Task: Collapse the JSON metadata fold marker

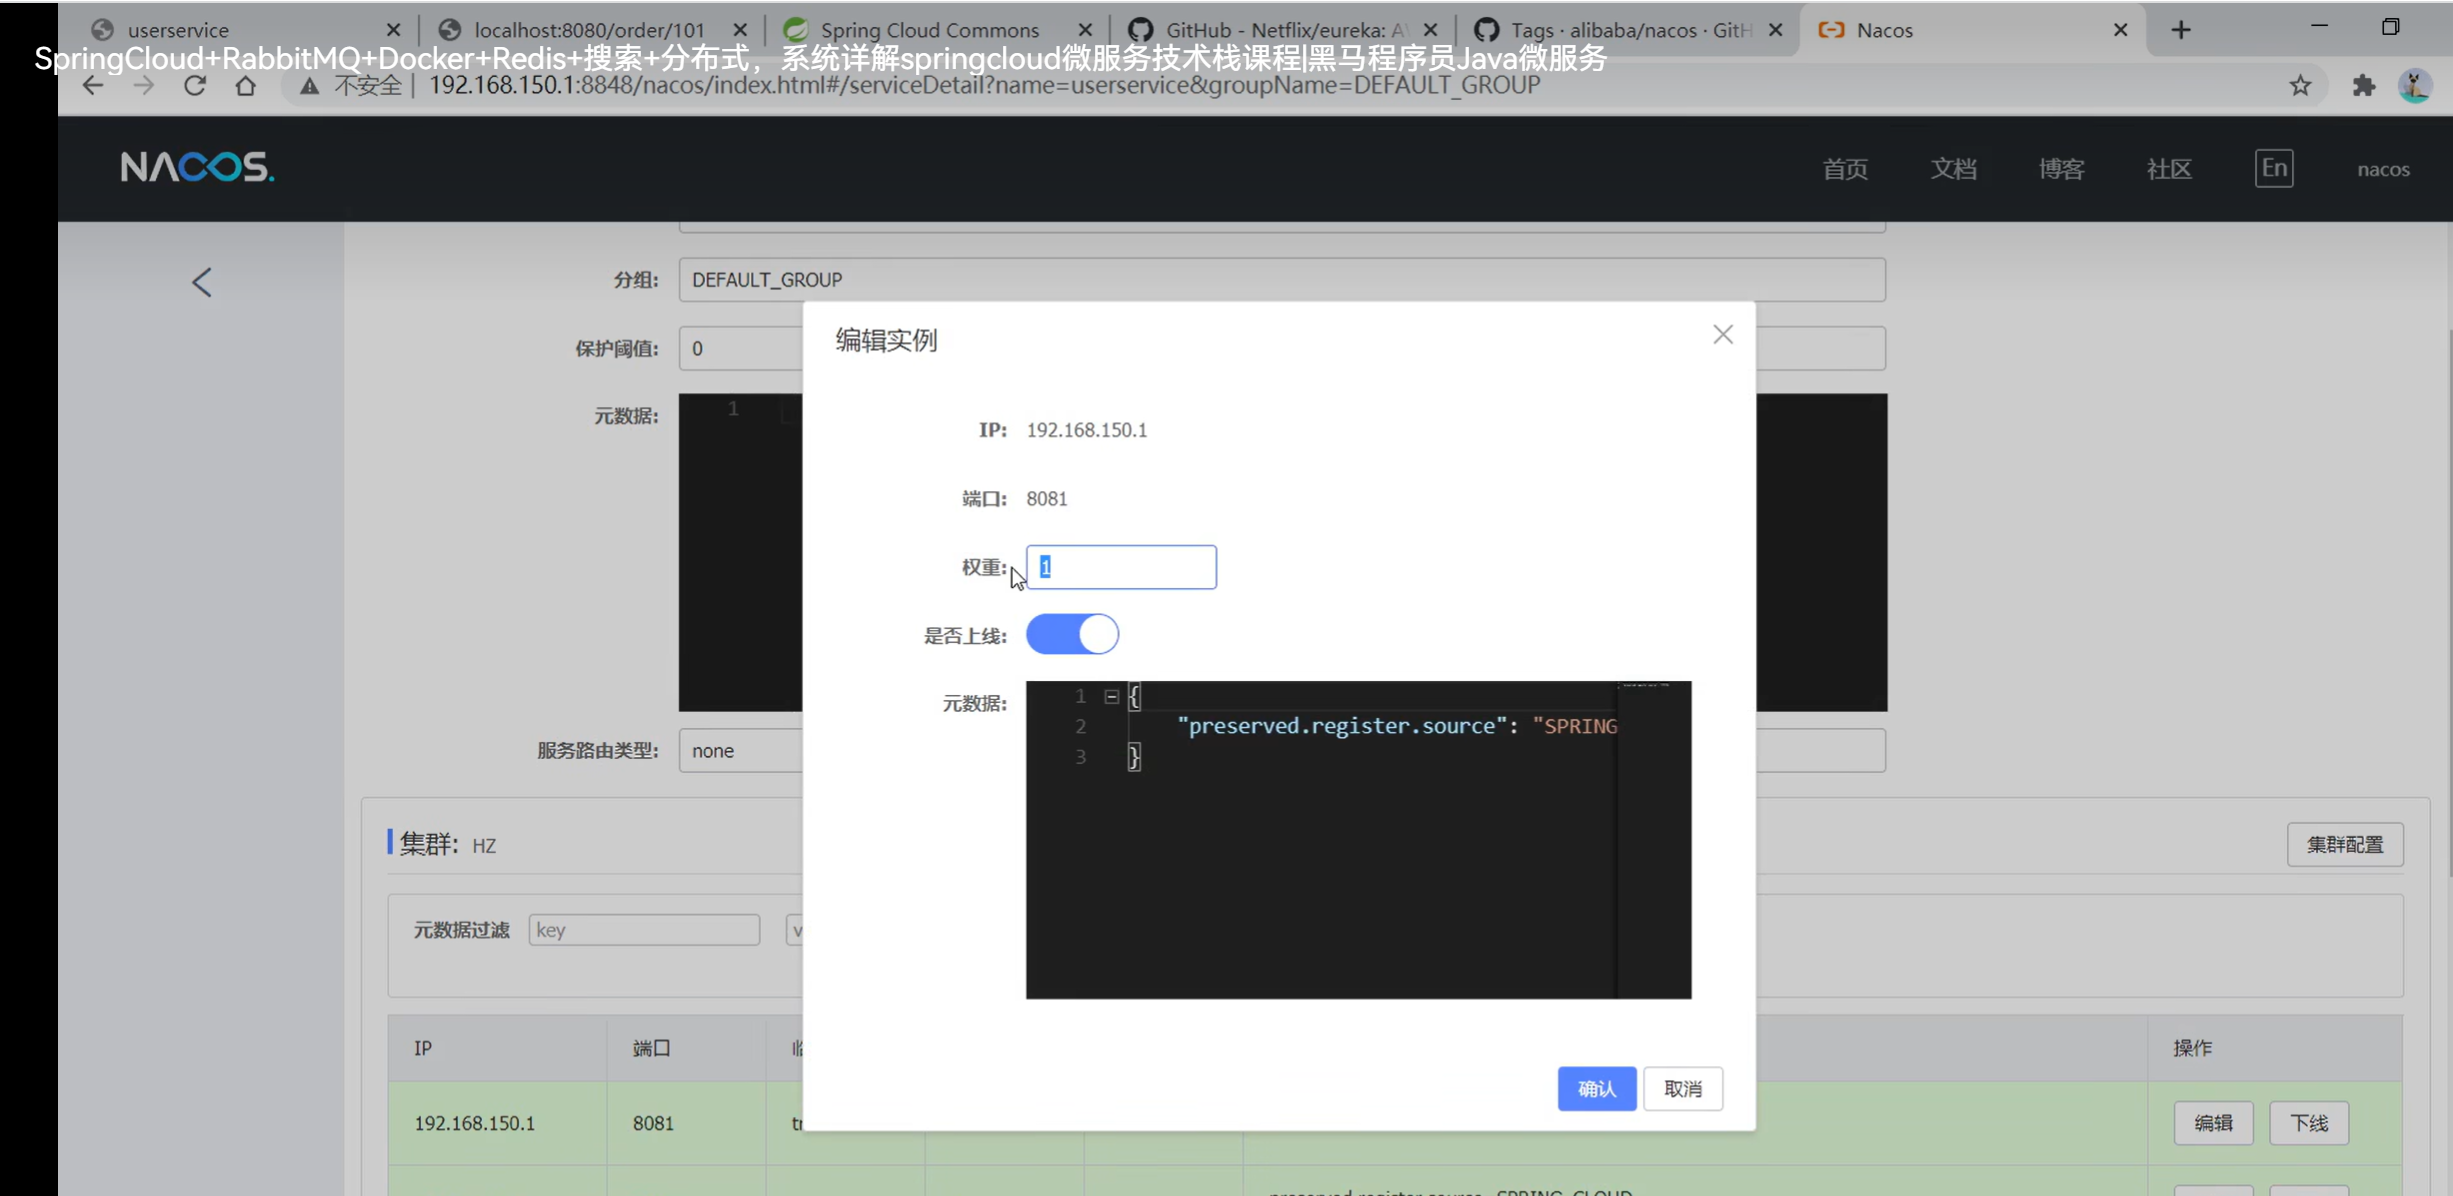Action: tap(1111, 696)
